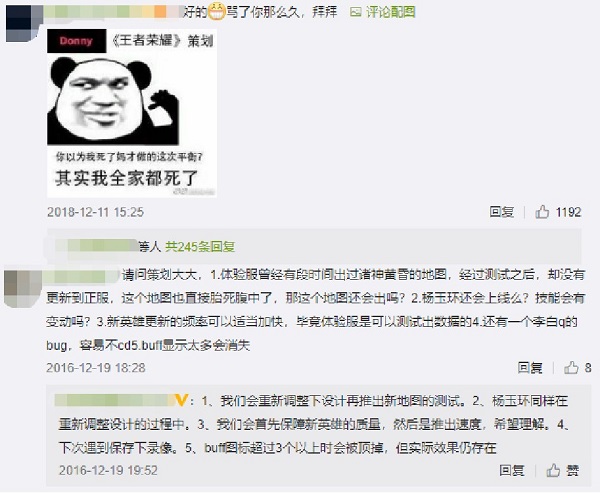Open the second commenter's pixelated avatar
The height and width of the screenshot is (493, 600).
(x=23, y=287)
